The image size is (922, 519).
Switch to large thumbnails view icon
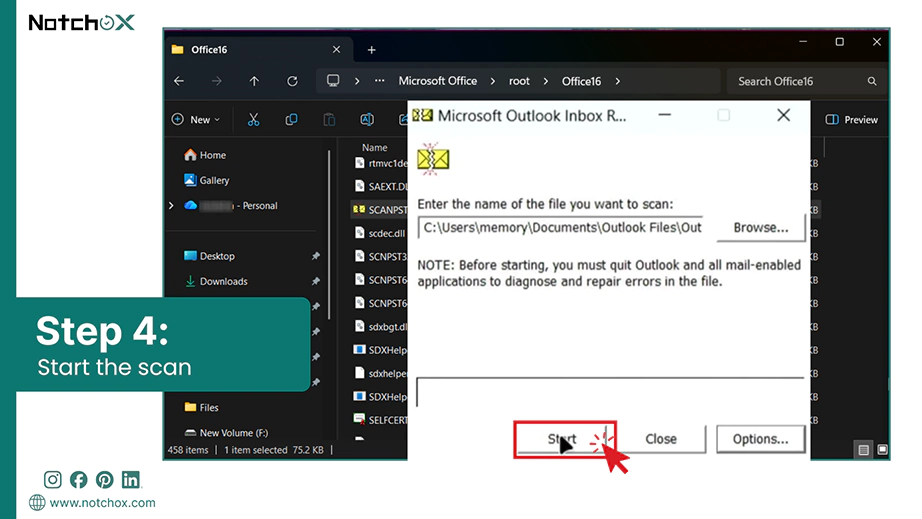coord(883,450)
